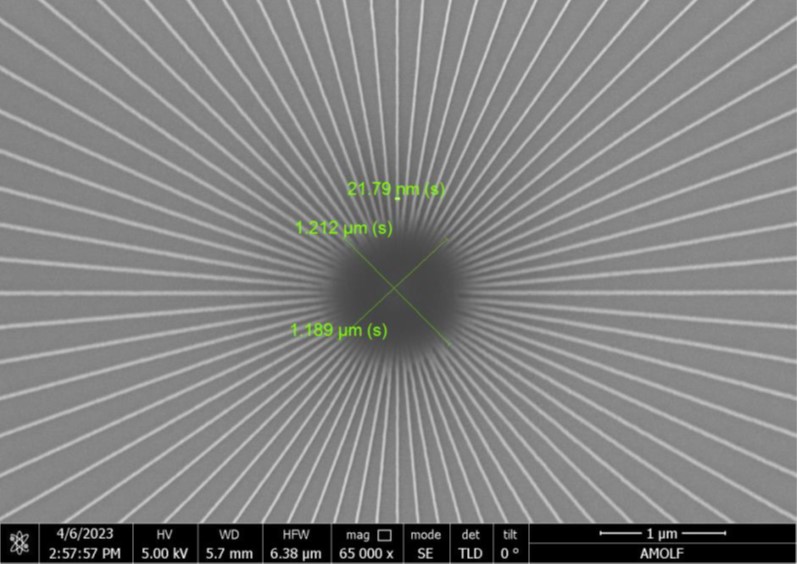The width and height of the screenshot is (797, 564).
Task: Select the HFW 6.38 µm value
Action: [293, 553]
